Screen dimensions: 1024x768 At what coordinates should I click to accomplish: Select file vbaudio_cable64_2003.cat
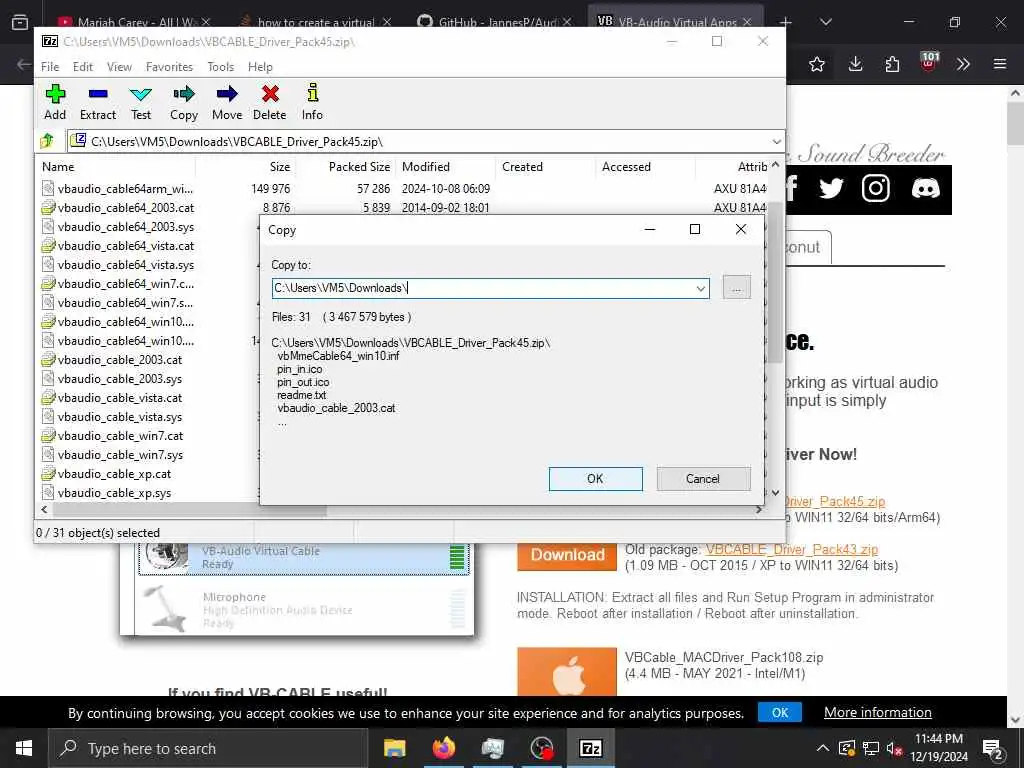click(x=125, y=208)
